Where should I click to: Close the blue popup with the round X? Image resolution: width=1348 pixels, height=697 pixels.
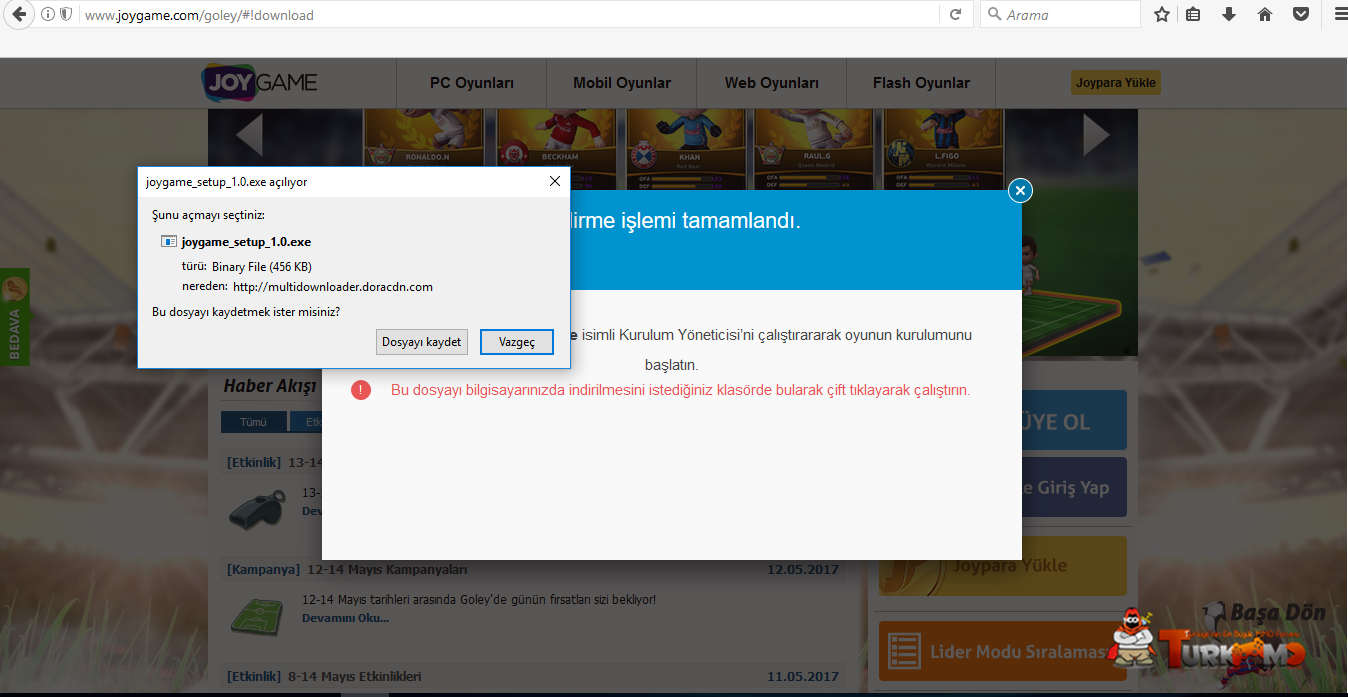1020,190
